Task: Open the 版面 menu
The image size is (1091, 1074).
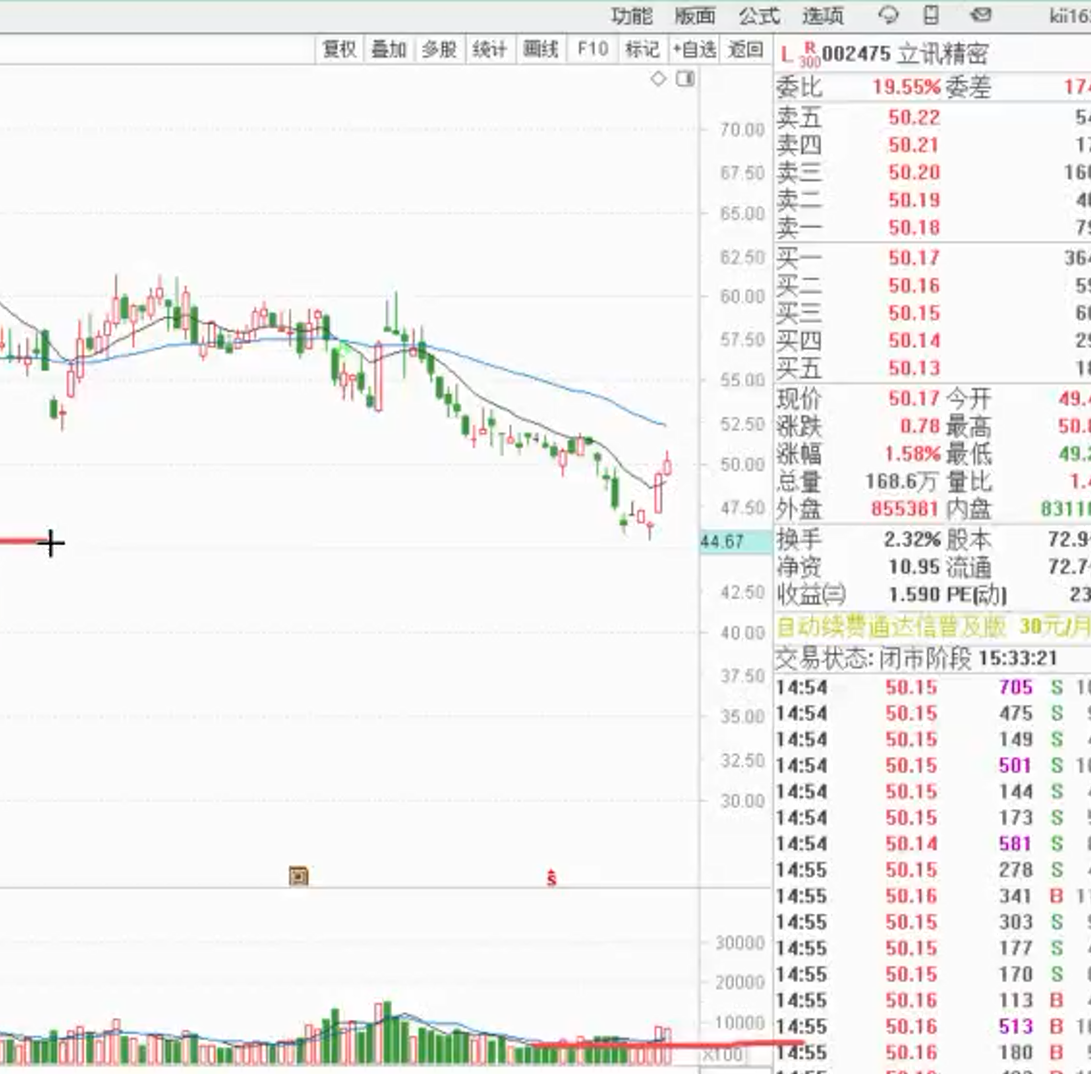Action: pos(695,16)
